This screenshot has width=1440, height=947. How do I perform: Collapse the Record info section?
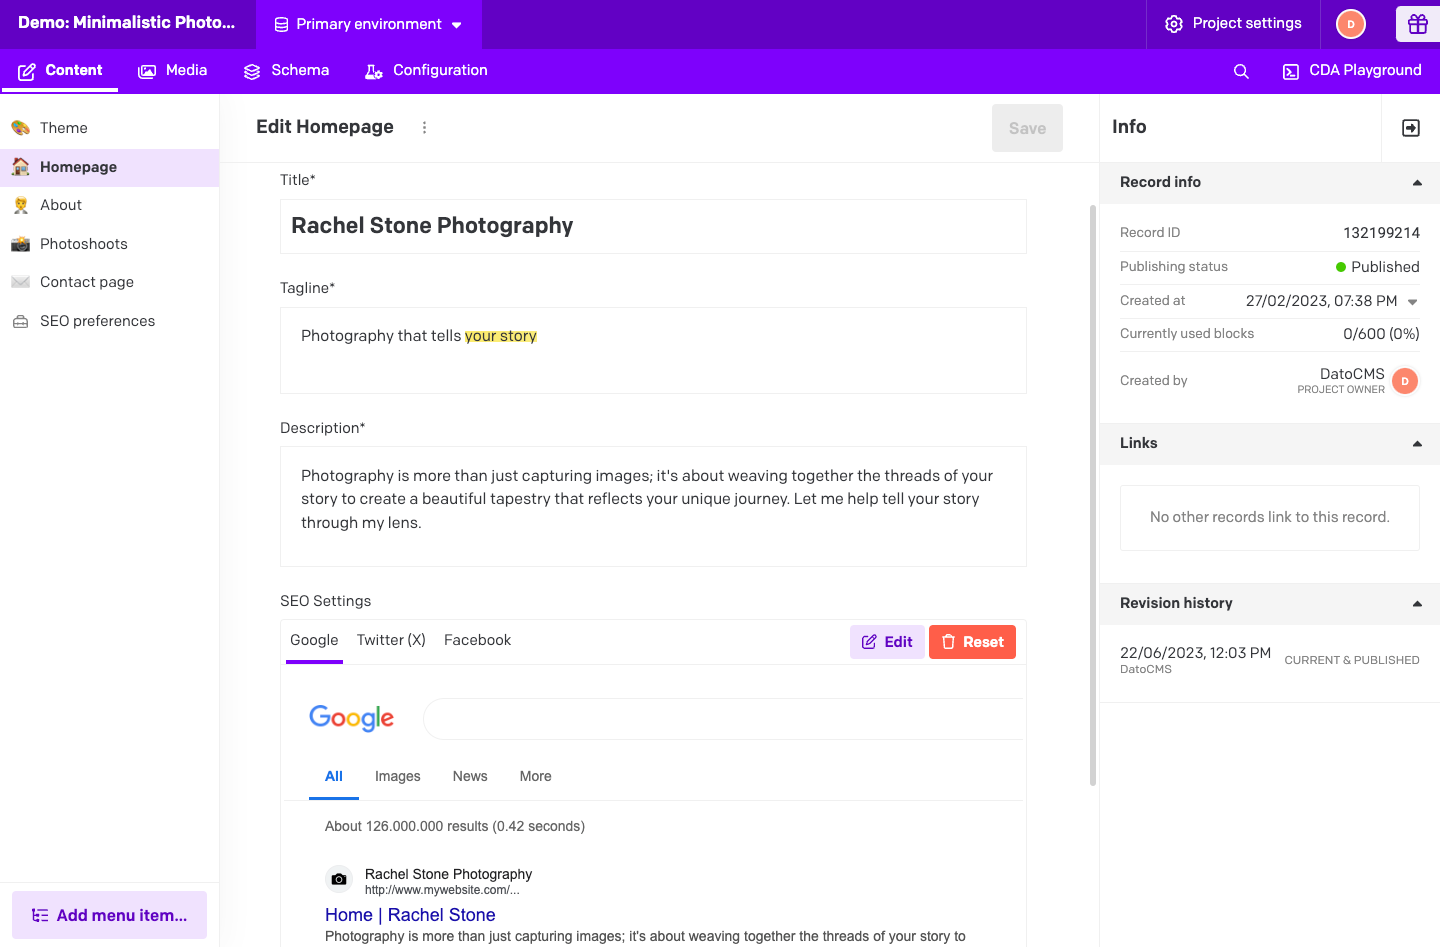click(1417, 182)
